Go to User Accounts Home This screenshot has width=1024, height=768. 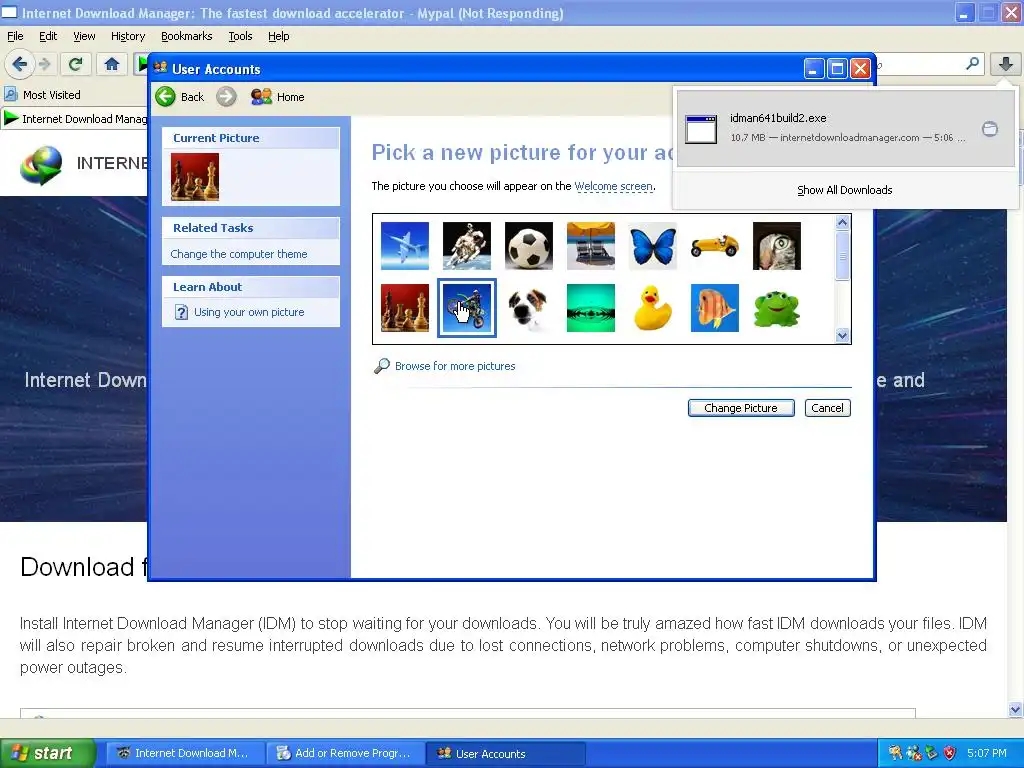click(x=278, y=97)
